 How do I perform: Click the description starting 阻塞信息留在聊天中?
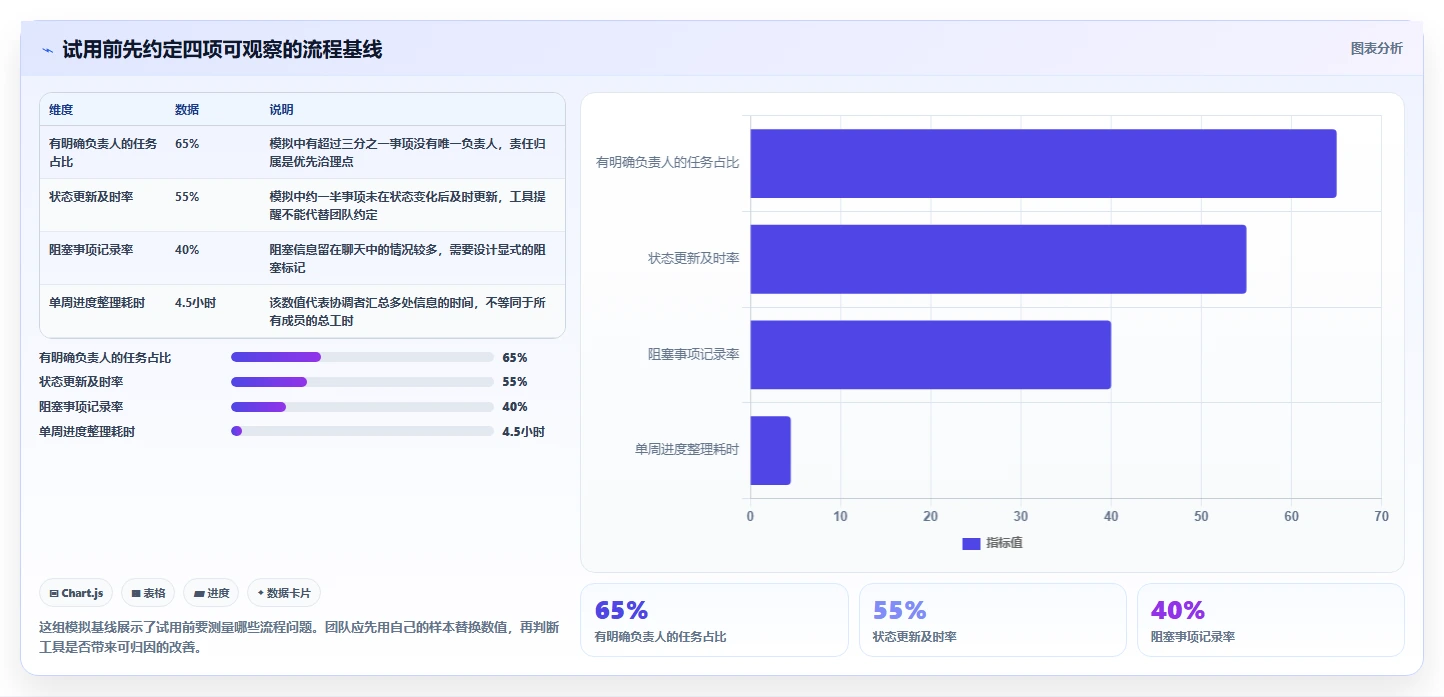click(x=408, y=259)
